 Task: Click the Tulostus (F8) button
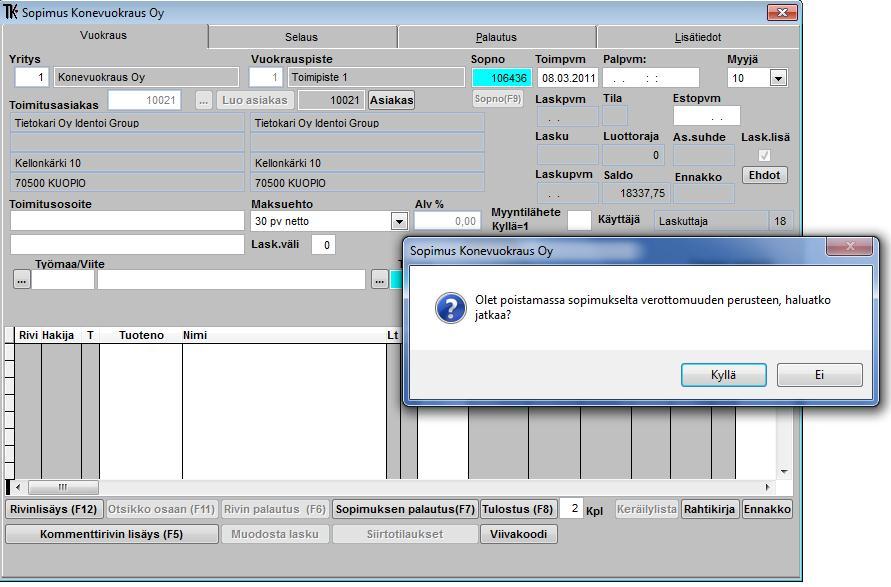coord(518,509)
